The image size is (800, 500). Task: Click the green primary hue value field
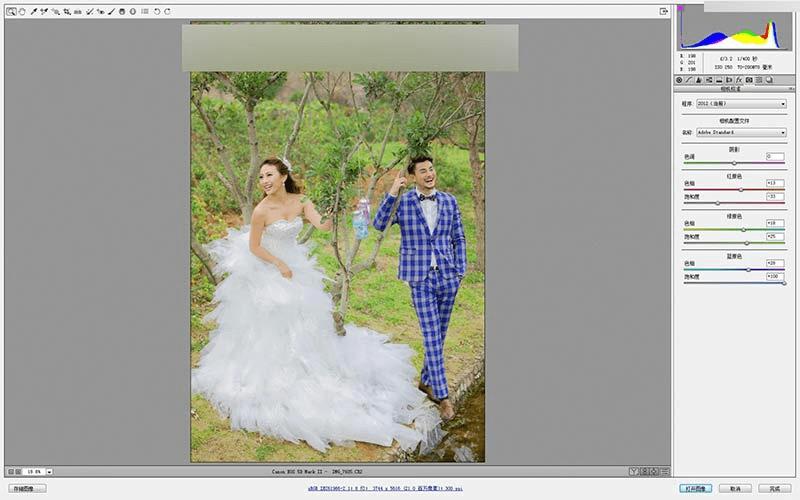775,223
